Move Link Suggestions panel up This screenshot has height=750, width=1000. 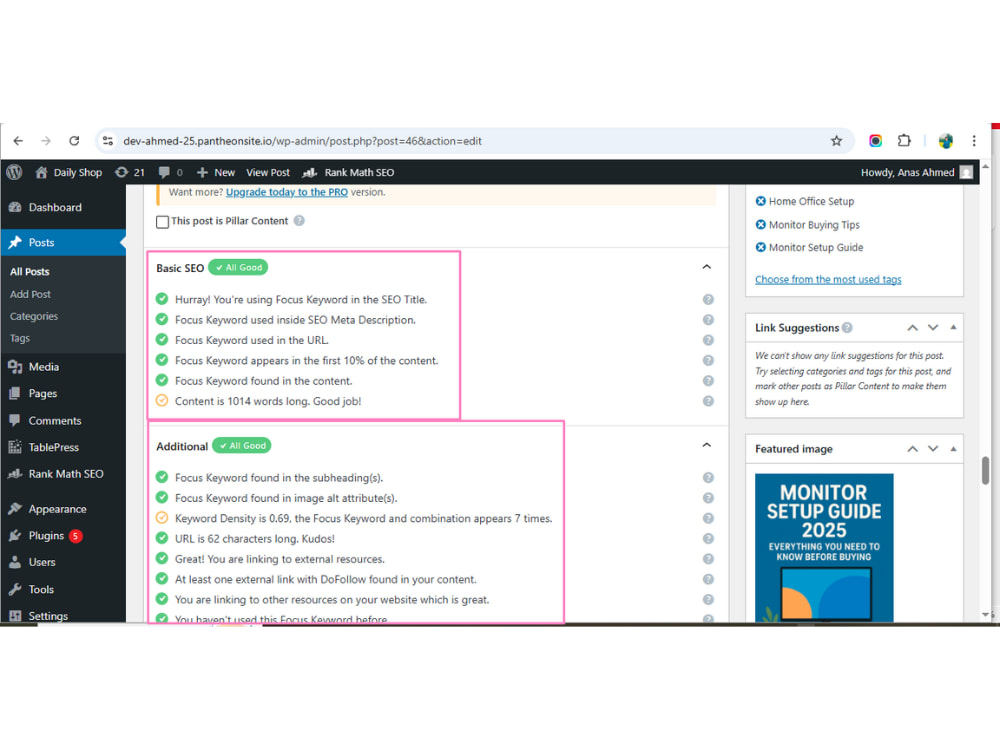[913, 328]
